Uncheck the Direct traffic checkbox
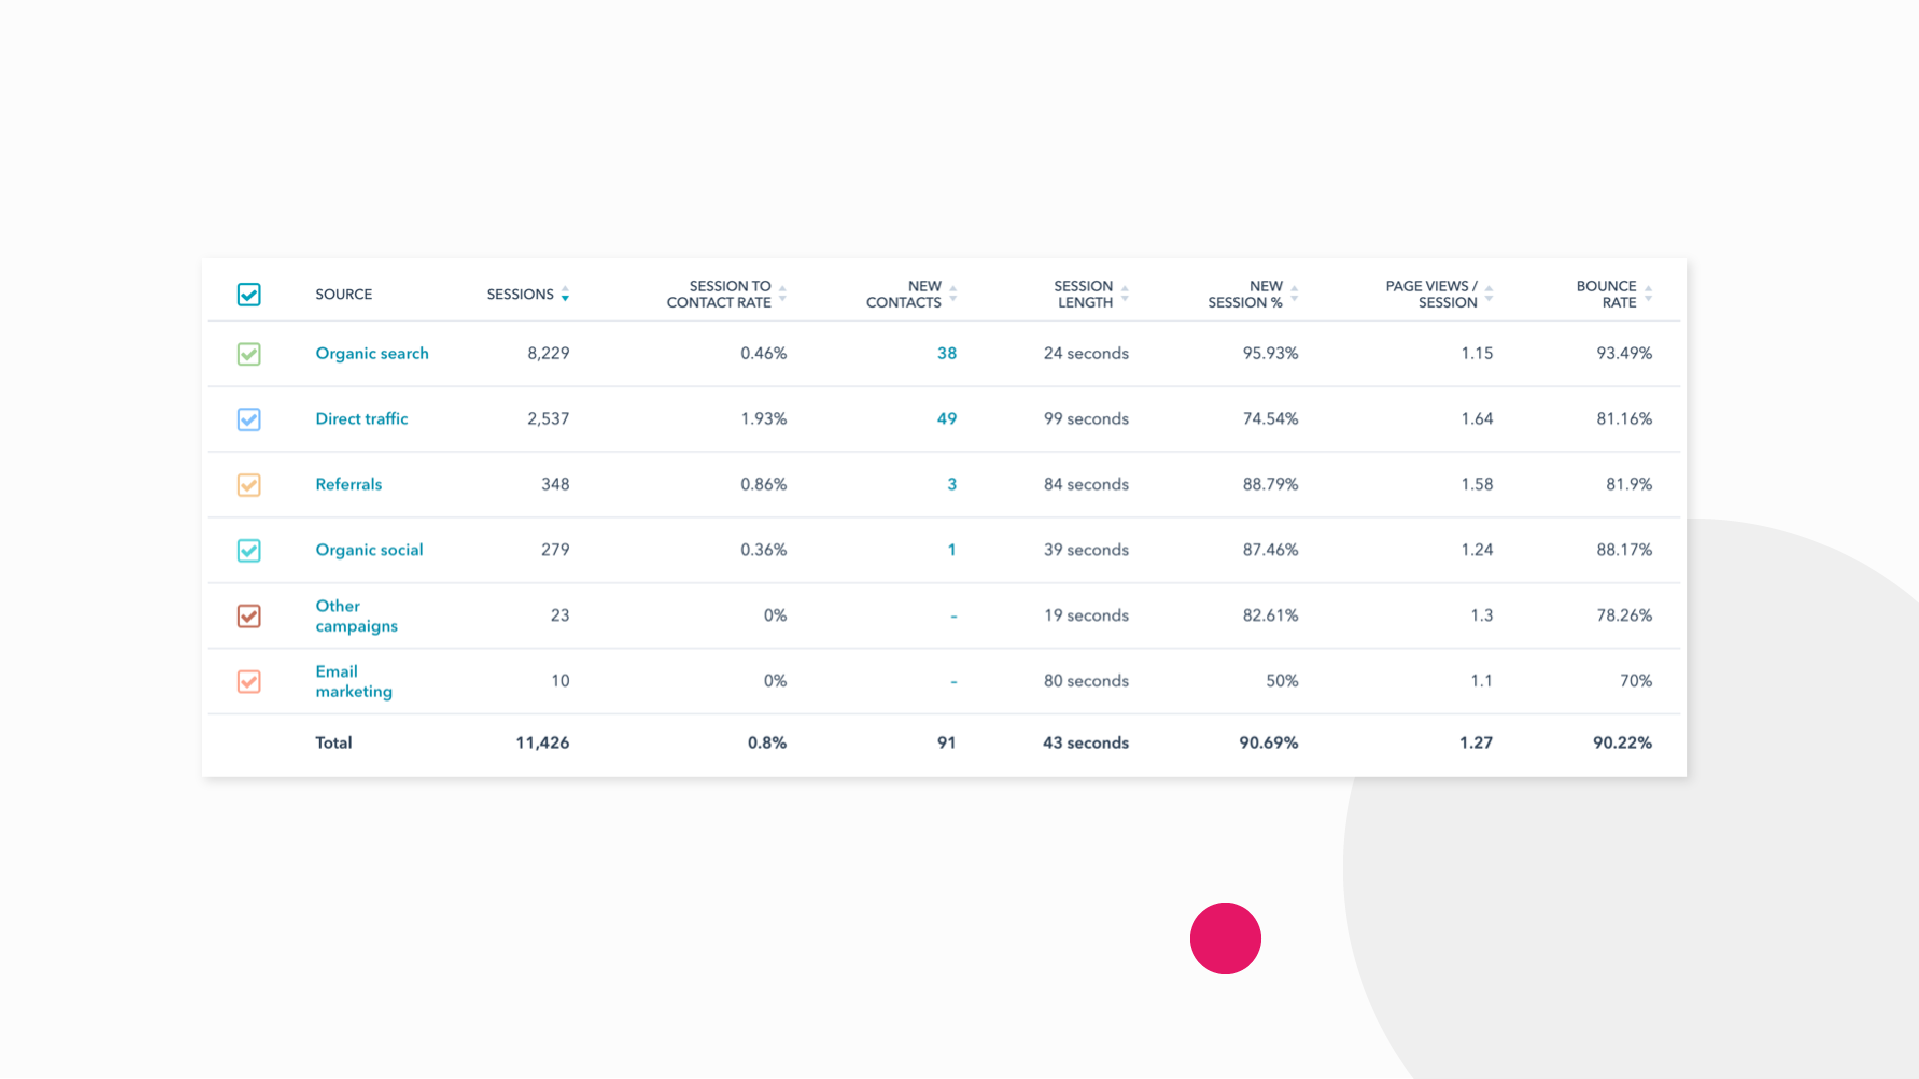The image size is (1919, 1079). (x=249, y=419)
